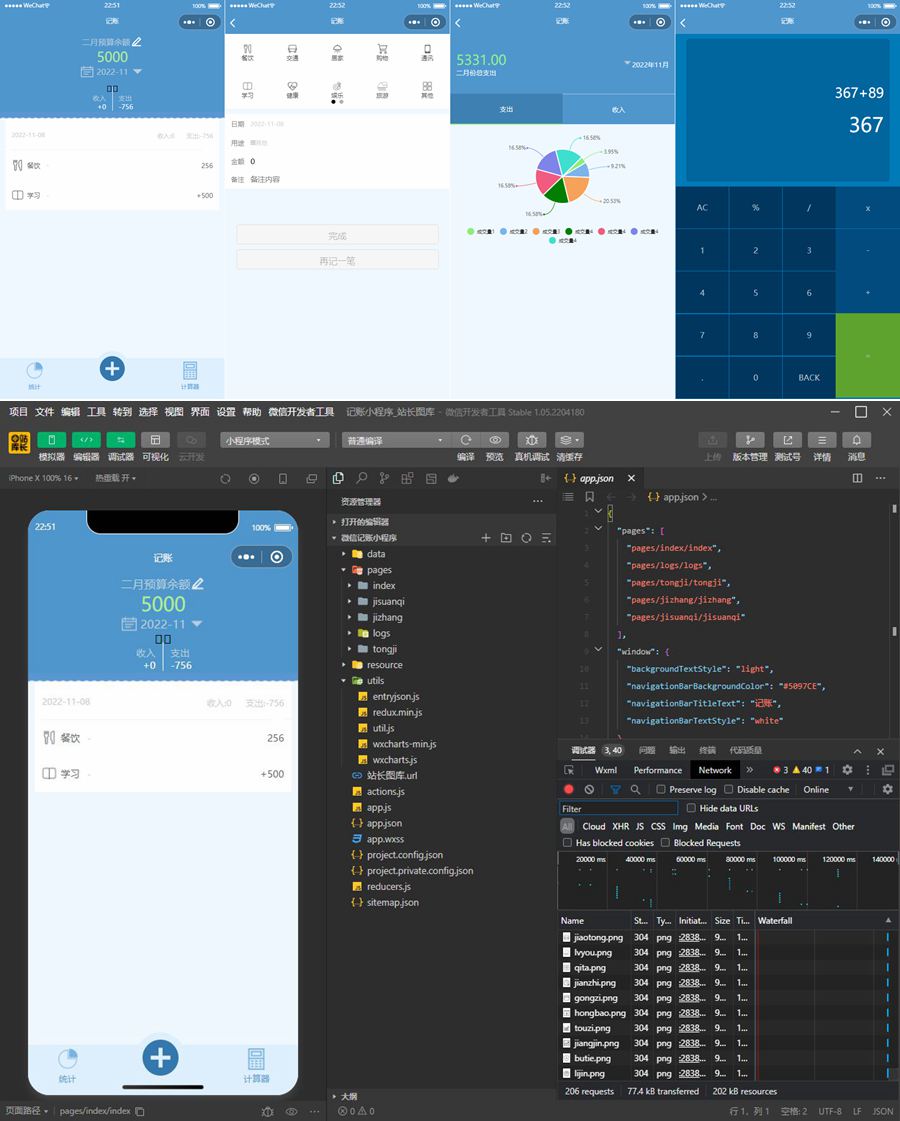Tick the Disable cache checkbox
900x1121 pixels.
[x=729, y=790]
